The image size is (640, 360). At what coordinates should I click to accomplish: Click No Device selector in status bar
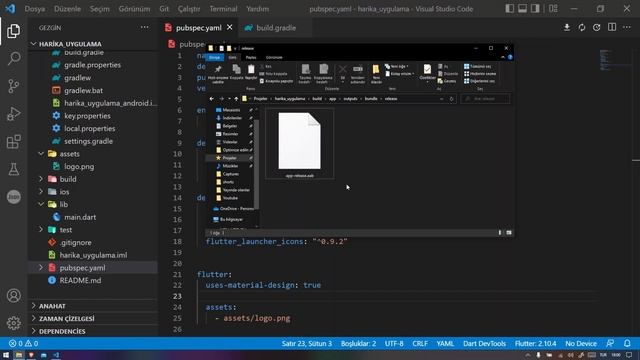(x=581, y=344)
